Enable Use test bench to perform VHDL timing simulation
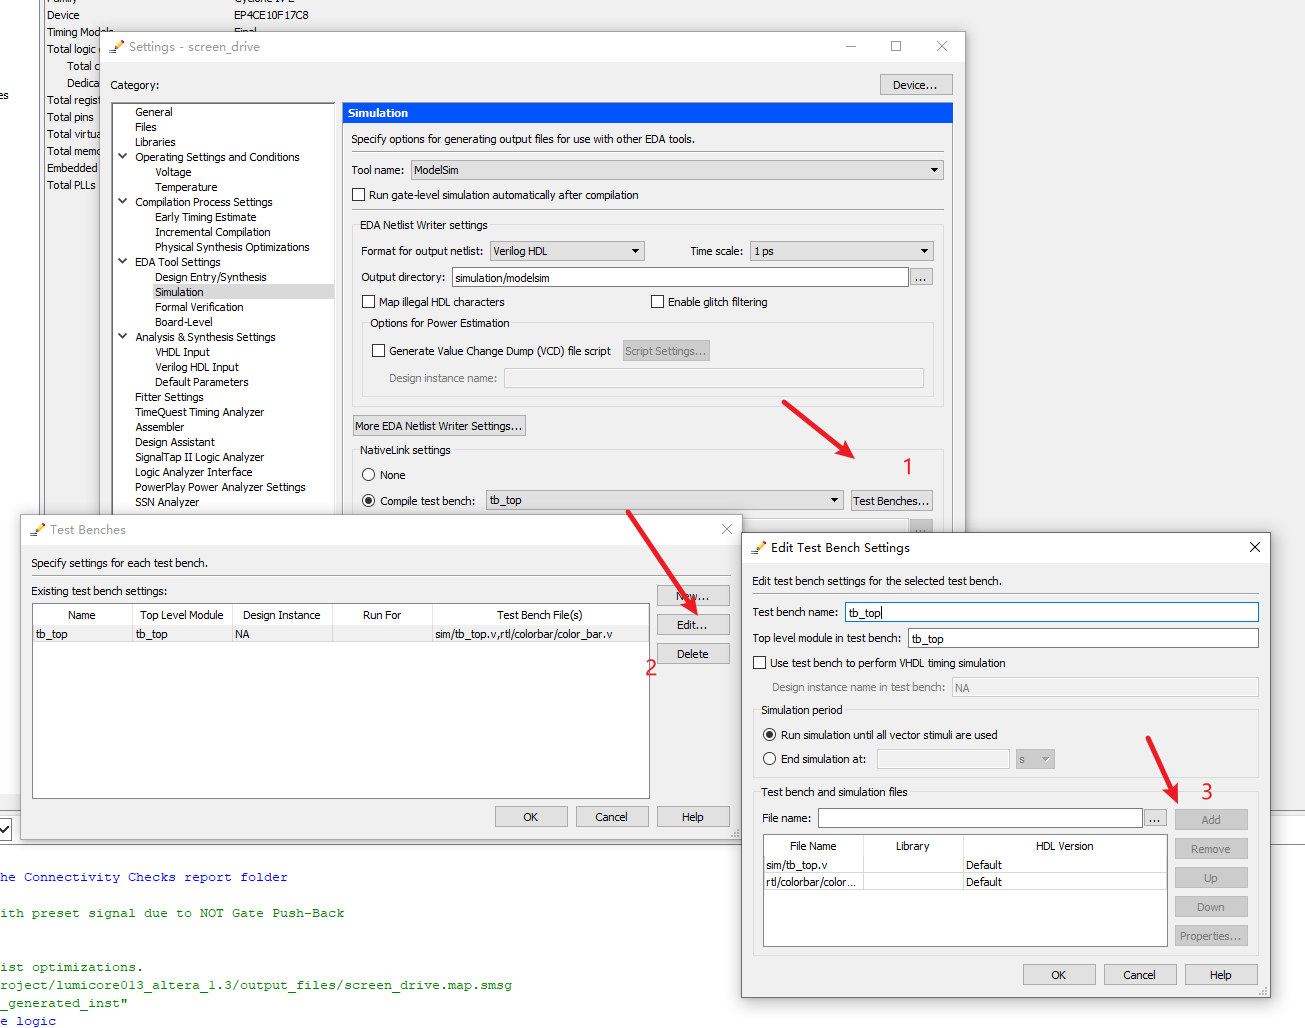Screen dimensions: 1305x1028 click(757, 663)
